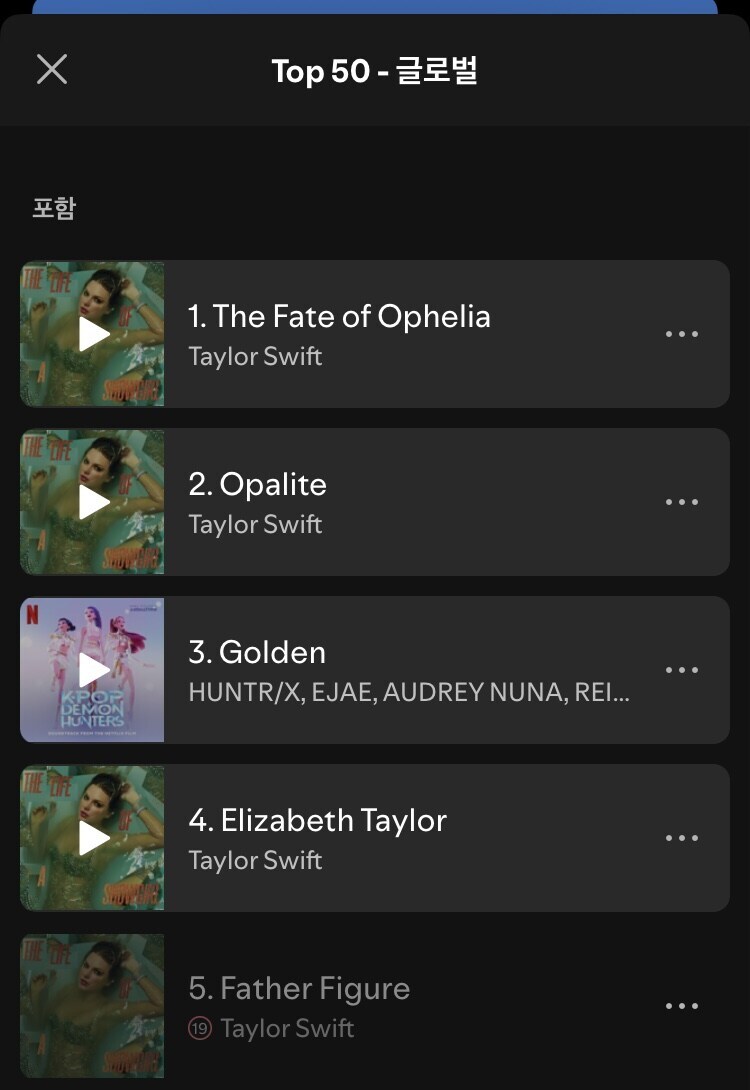Open three-dot menu for Golden

click(682, 670)
